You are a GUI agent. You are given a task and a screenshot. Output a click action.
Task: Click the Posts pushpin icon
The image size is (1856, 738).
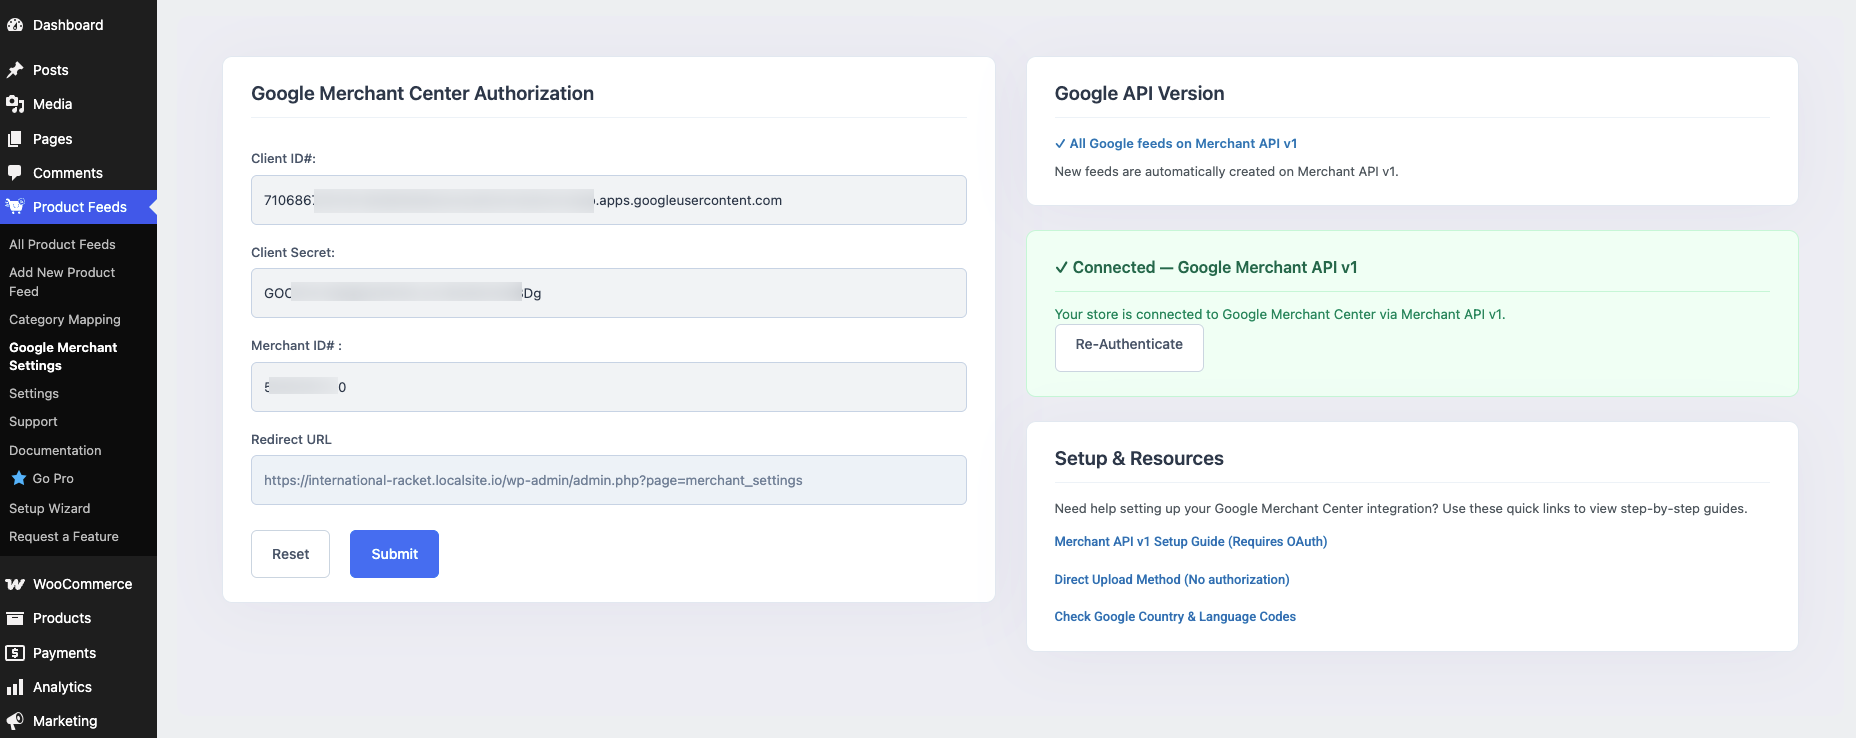point(15,70)
